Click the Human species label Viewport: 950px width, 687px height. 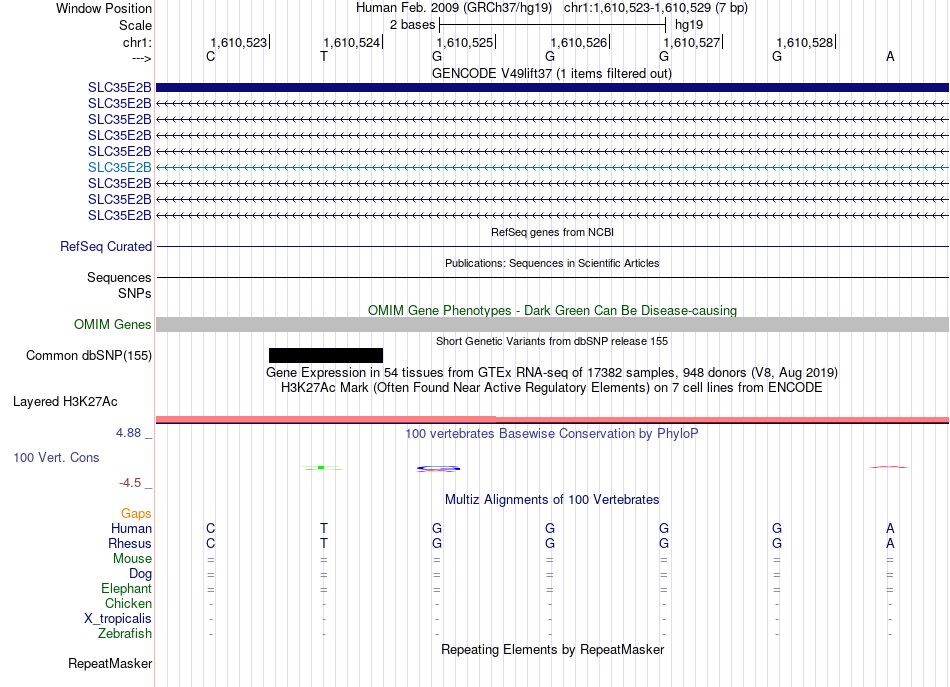tap(131, 529)
